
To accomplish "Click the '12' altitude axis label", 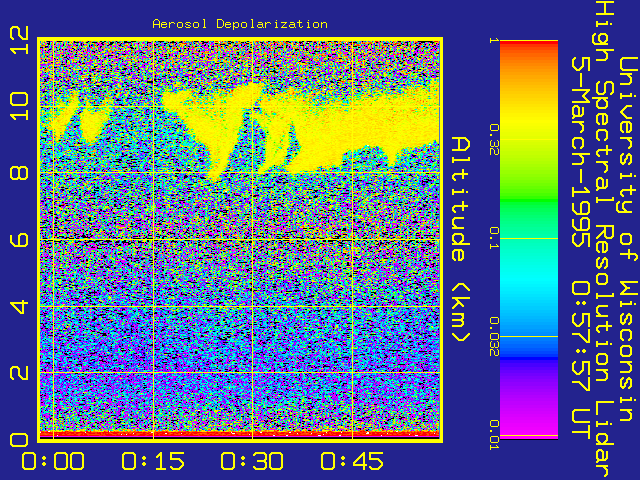I will 19,40.
